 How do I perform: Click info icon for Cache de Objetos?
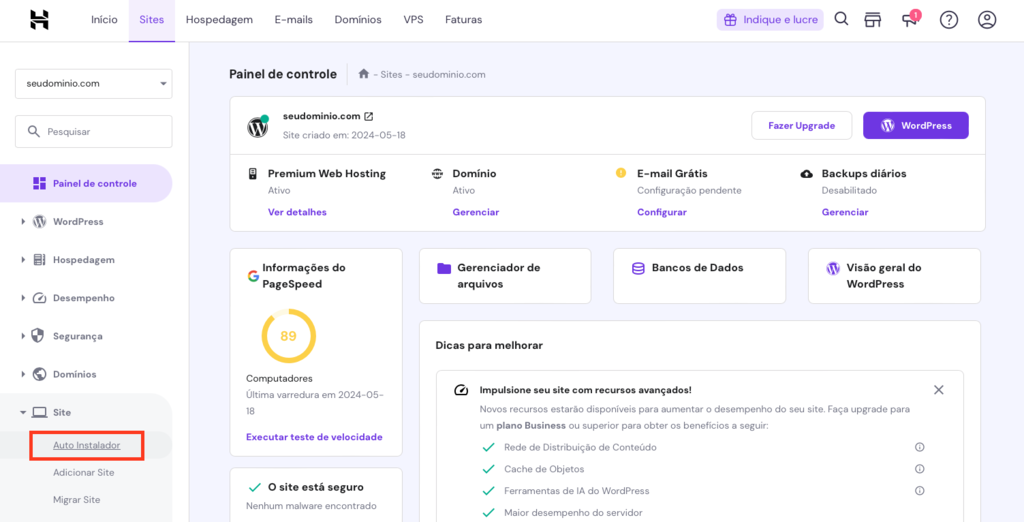pos(920,469)
